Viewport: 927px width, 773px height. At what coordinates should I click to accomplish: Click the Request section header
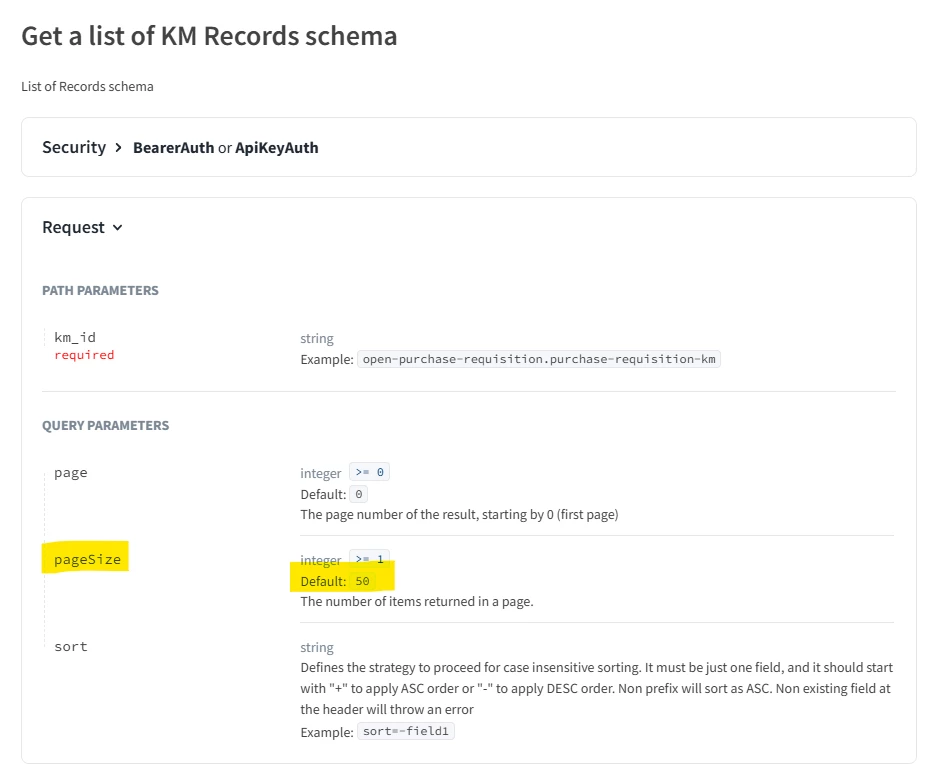pyautogui.click(x=73, y=228)
